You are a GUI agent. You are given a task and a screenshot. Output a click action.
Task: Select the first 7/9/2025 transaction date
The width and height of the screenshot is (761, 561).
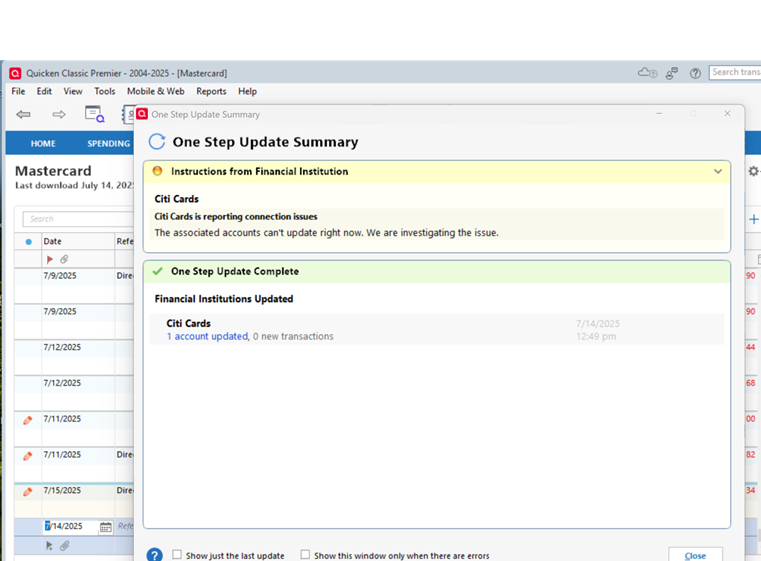pos(60,276)
